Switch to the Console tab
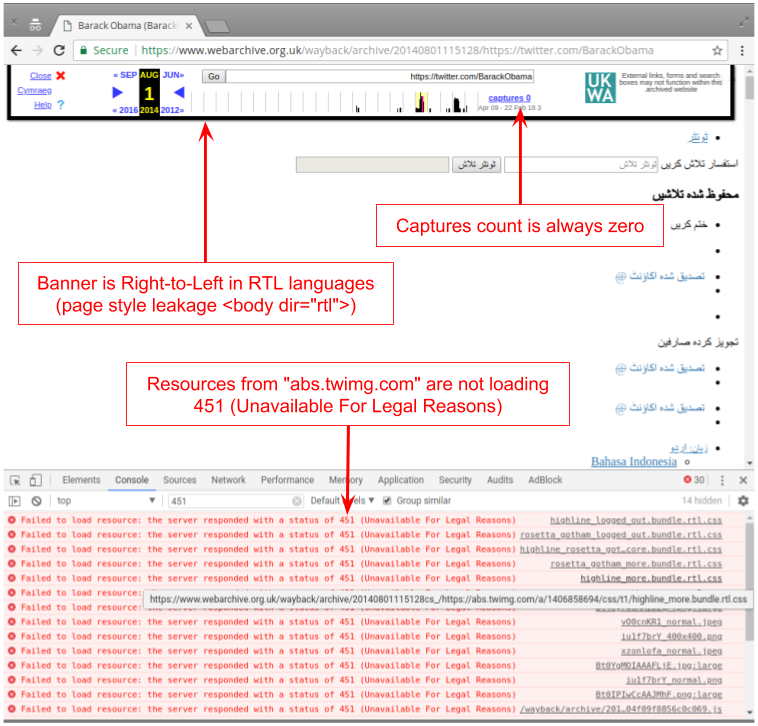758x726 pixels. pyautogui.click(x=131, y=480)
